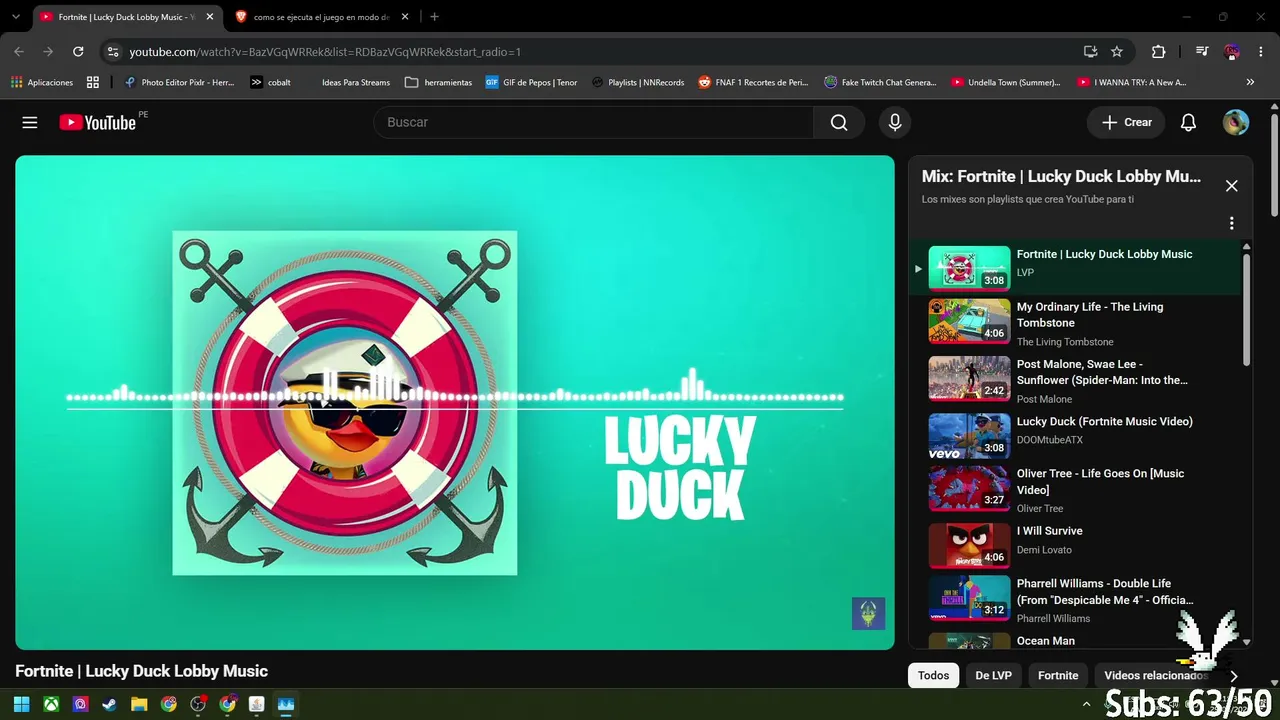
Task: Open the browser profile avatar
Action: [1232, 51]
